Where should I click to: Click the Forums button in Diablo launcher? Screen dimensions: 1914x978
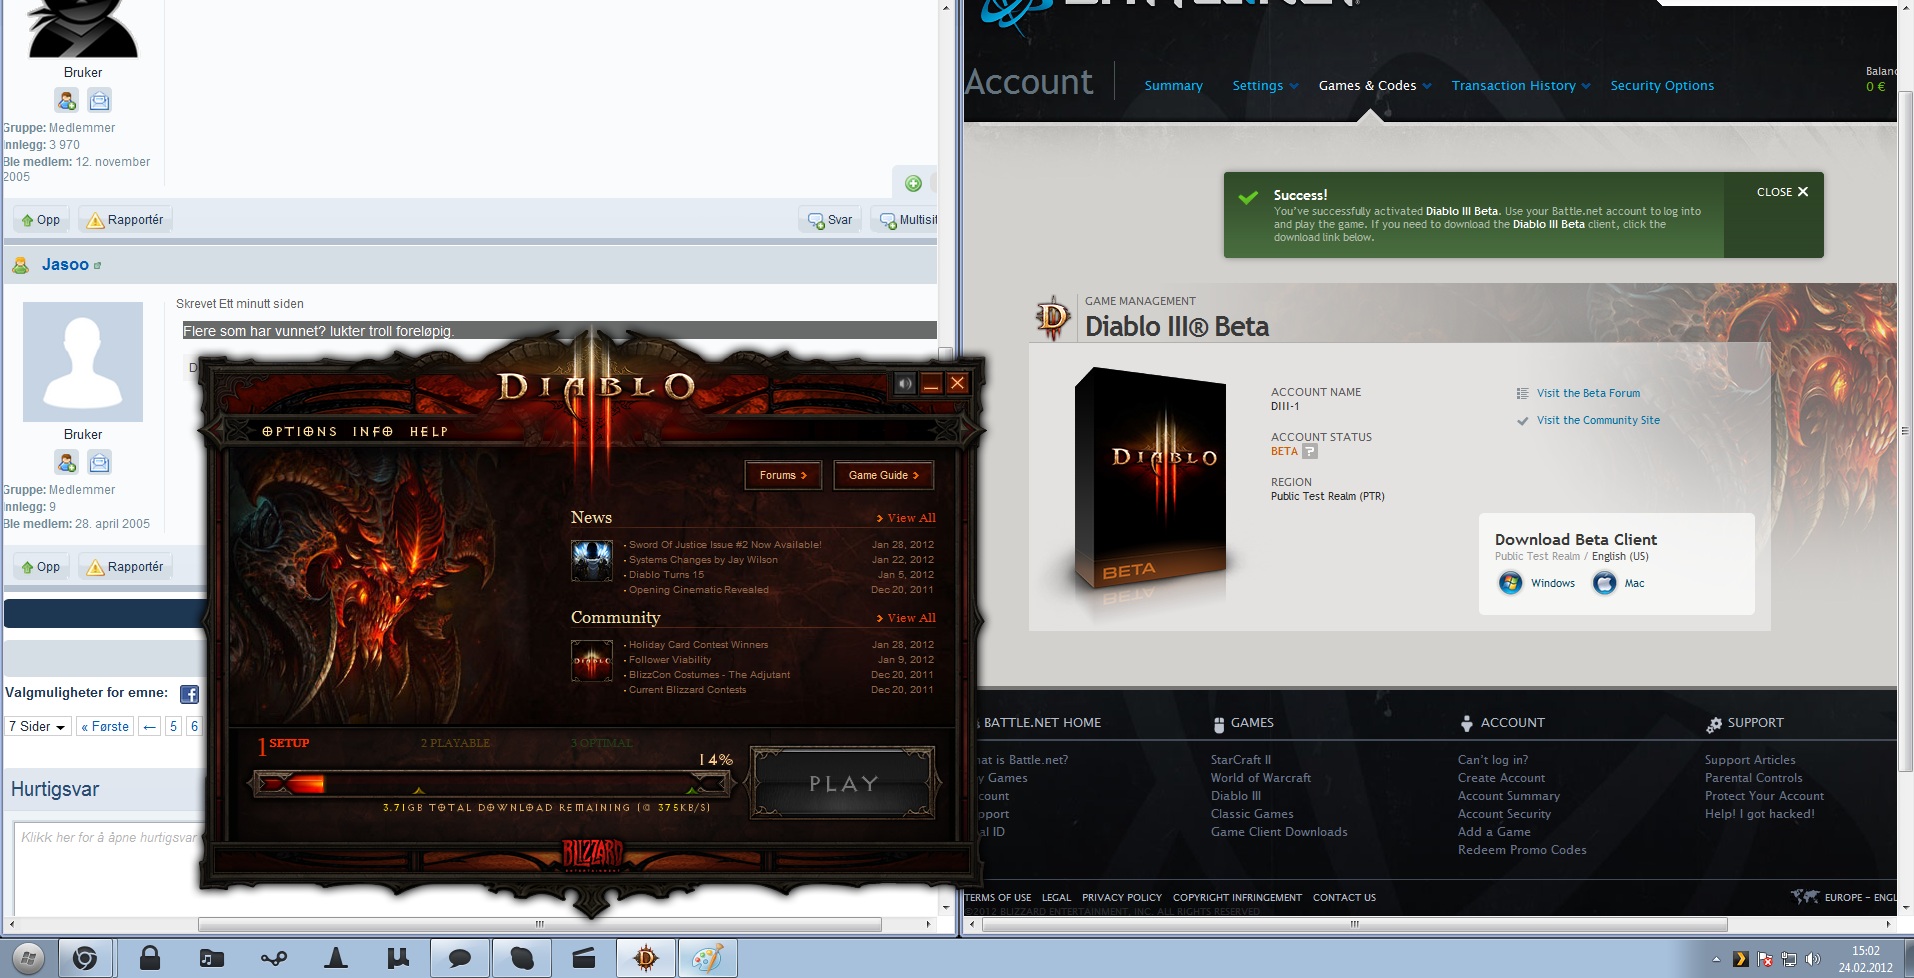pyautogui.click(x=783, y=475)
